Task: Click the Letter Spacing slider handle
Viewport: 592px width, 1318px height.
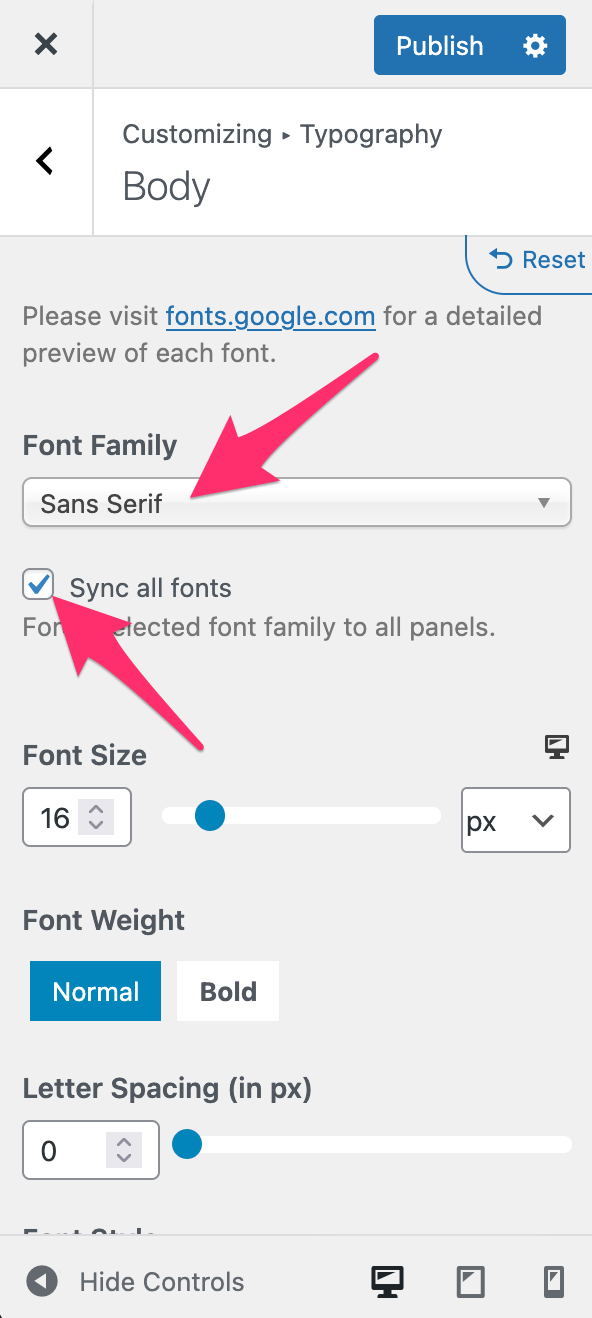Action: pyautogui.click(x=187, y=1143)
